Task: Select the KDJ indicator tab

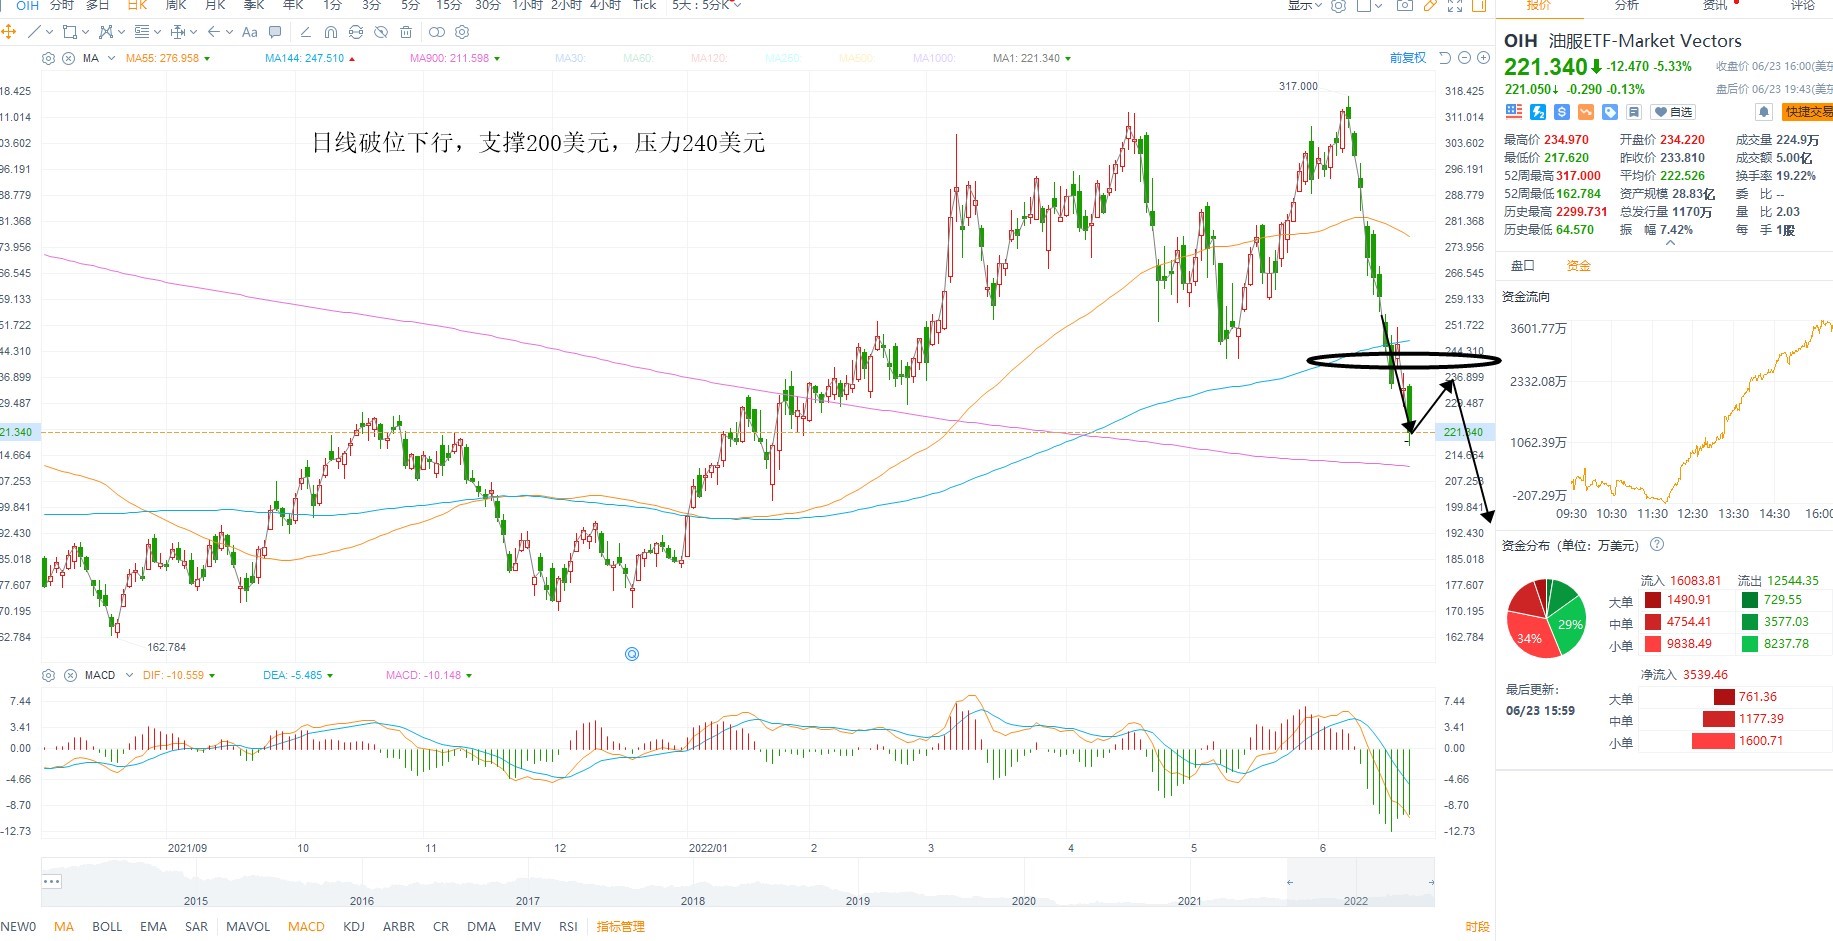Action: (x=354, y=926)
